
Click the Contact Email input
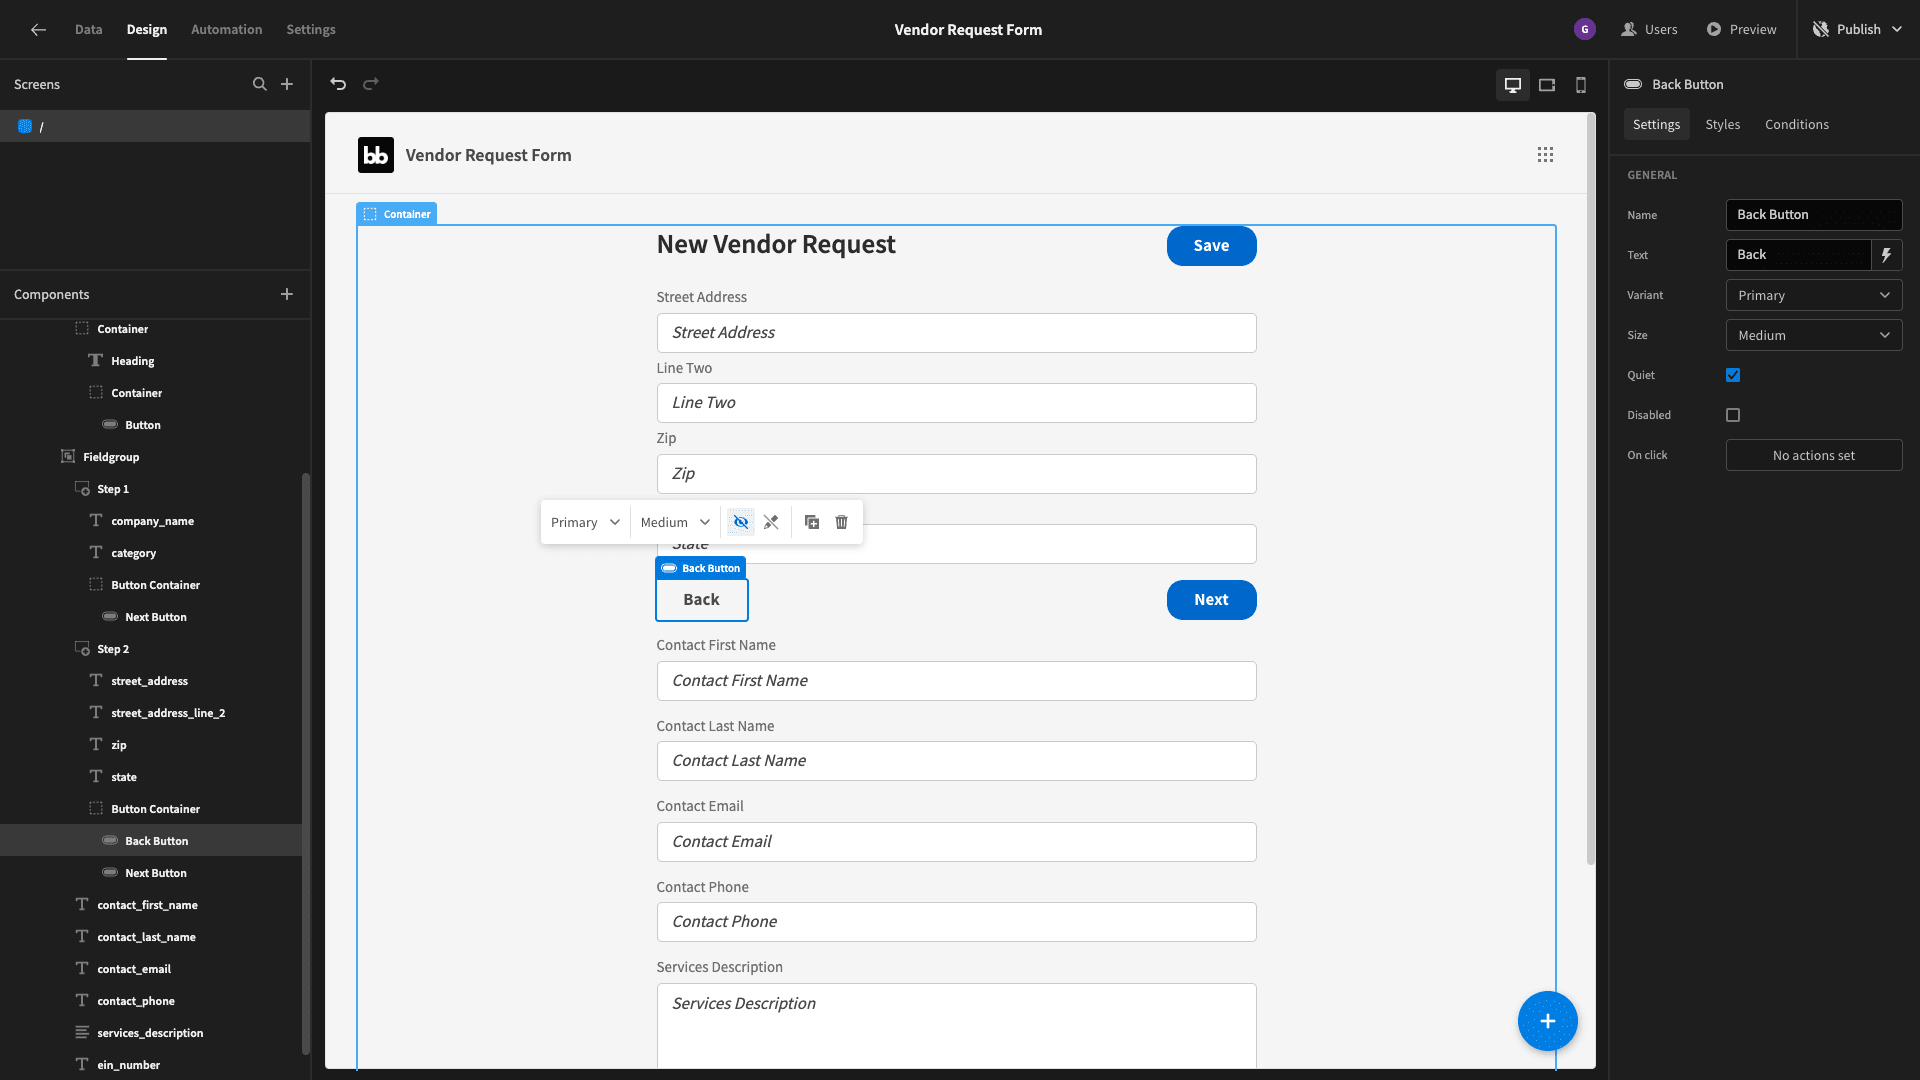(x=956, y=842)
